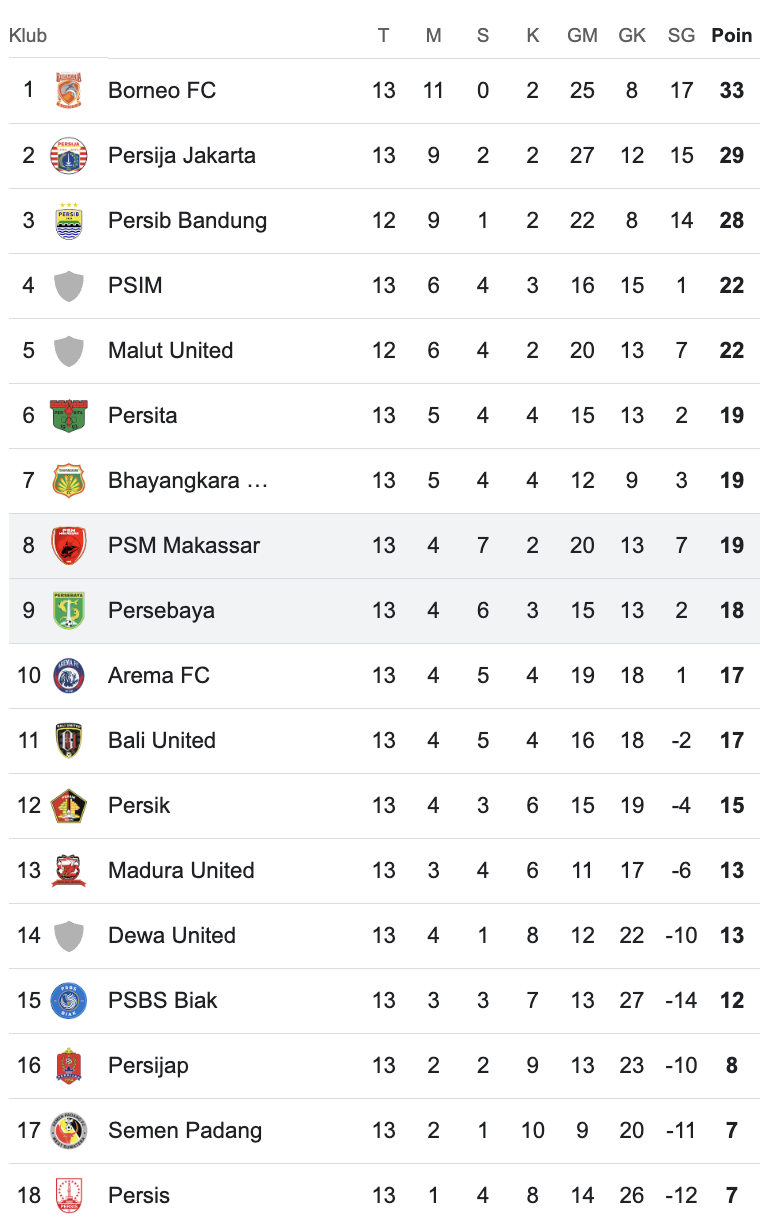The height and width of the screenshot is (1222, 760).
Task: Open the Malut United team link
Action: [170, 350]
